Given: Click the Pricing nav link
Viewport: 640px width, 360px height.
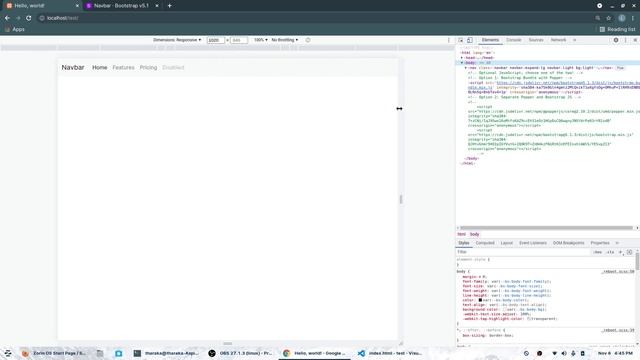Looking at the screenshot, I should pos(148,67).
